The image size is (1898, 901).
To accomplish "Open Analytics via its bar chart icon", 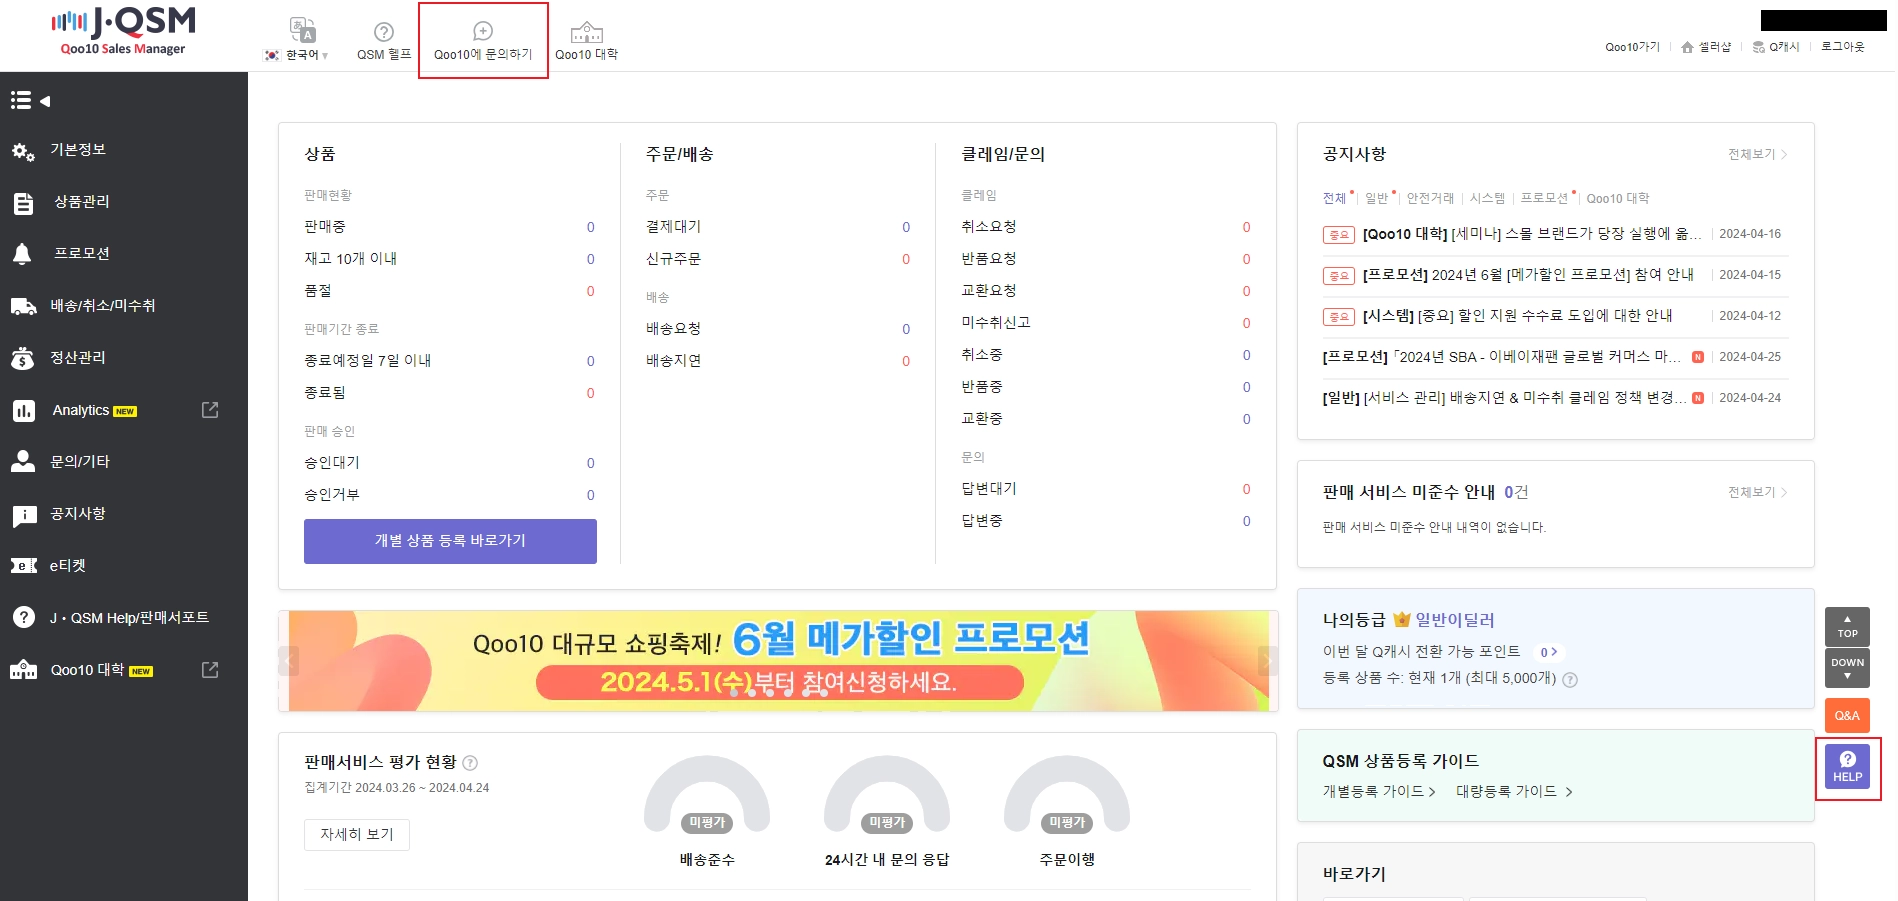I will pos(23,410).
